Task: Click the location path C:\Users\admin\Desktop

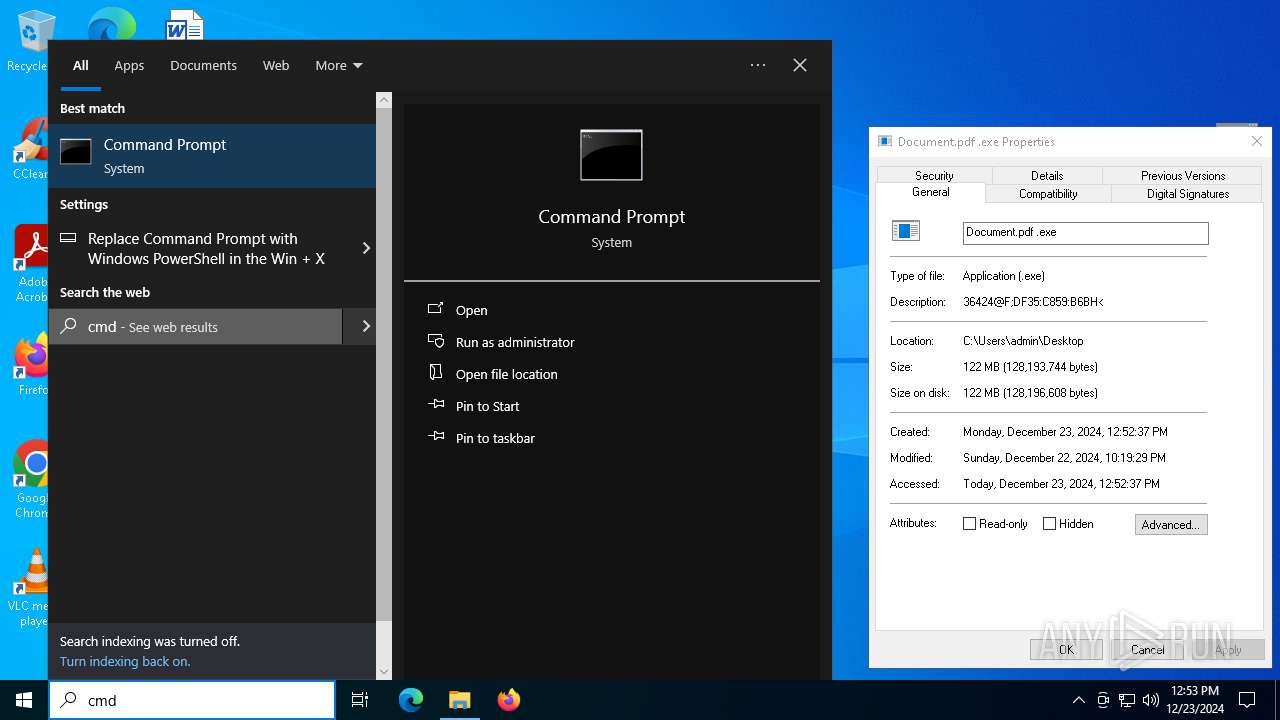Action: [x=1023, y=341]
